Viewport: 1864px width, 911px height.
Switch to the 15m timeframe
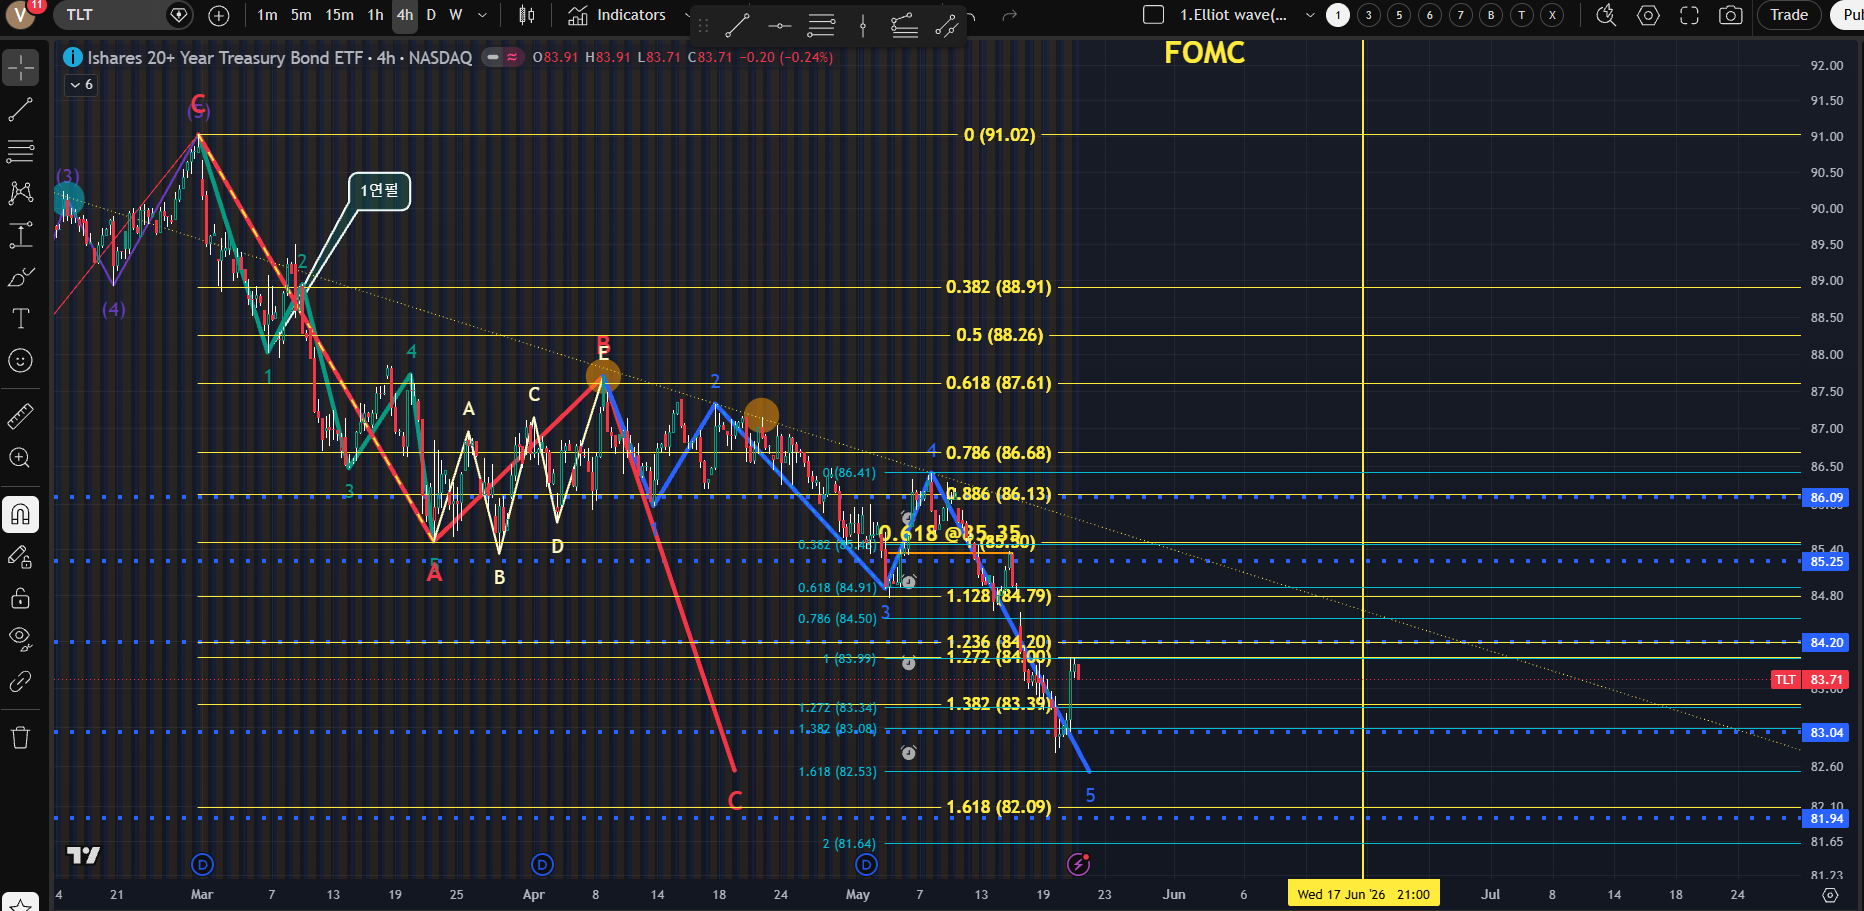pyautogui.click(x=339, y=15)
